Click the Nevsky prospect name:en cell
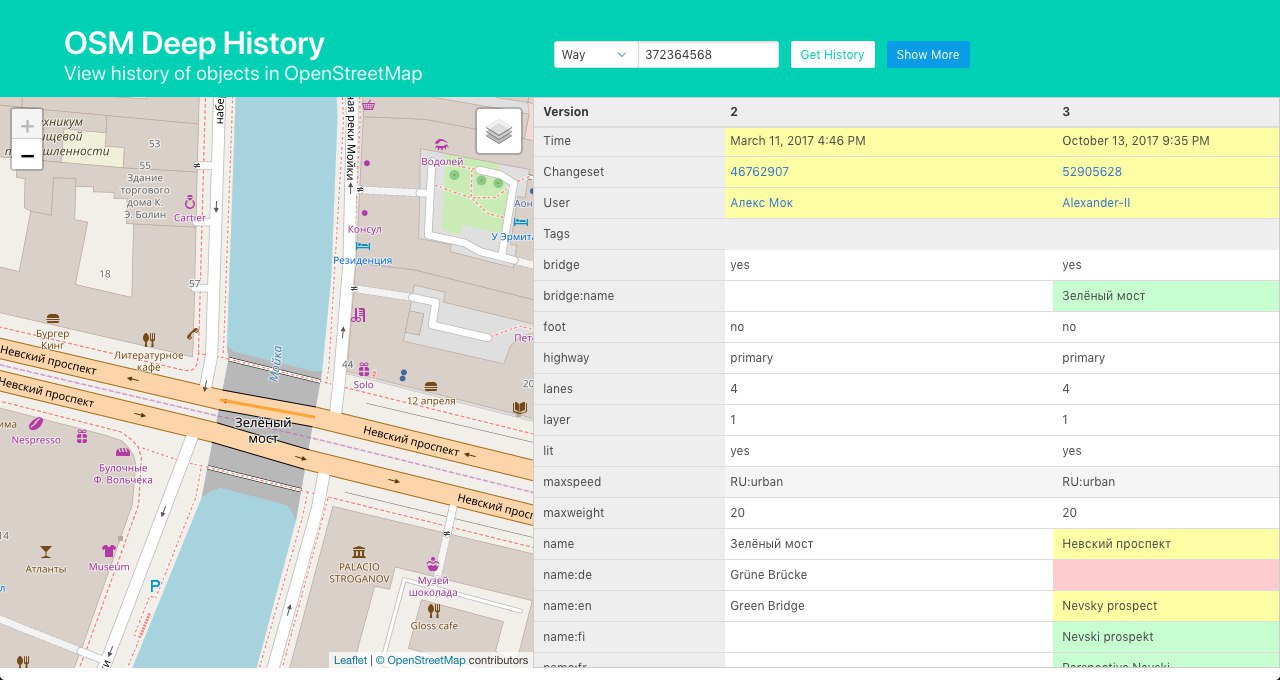Image resolution: width=1280 pixels, height=680 pixels. pyautogui.click(x=1166, y=606)
